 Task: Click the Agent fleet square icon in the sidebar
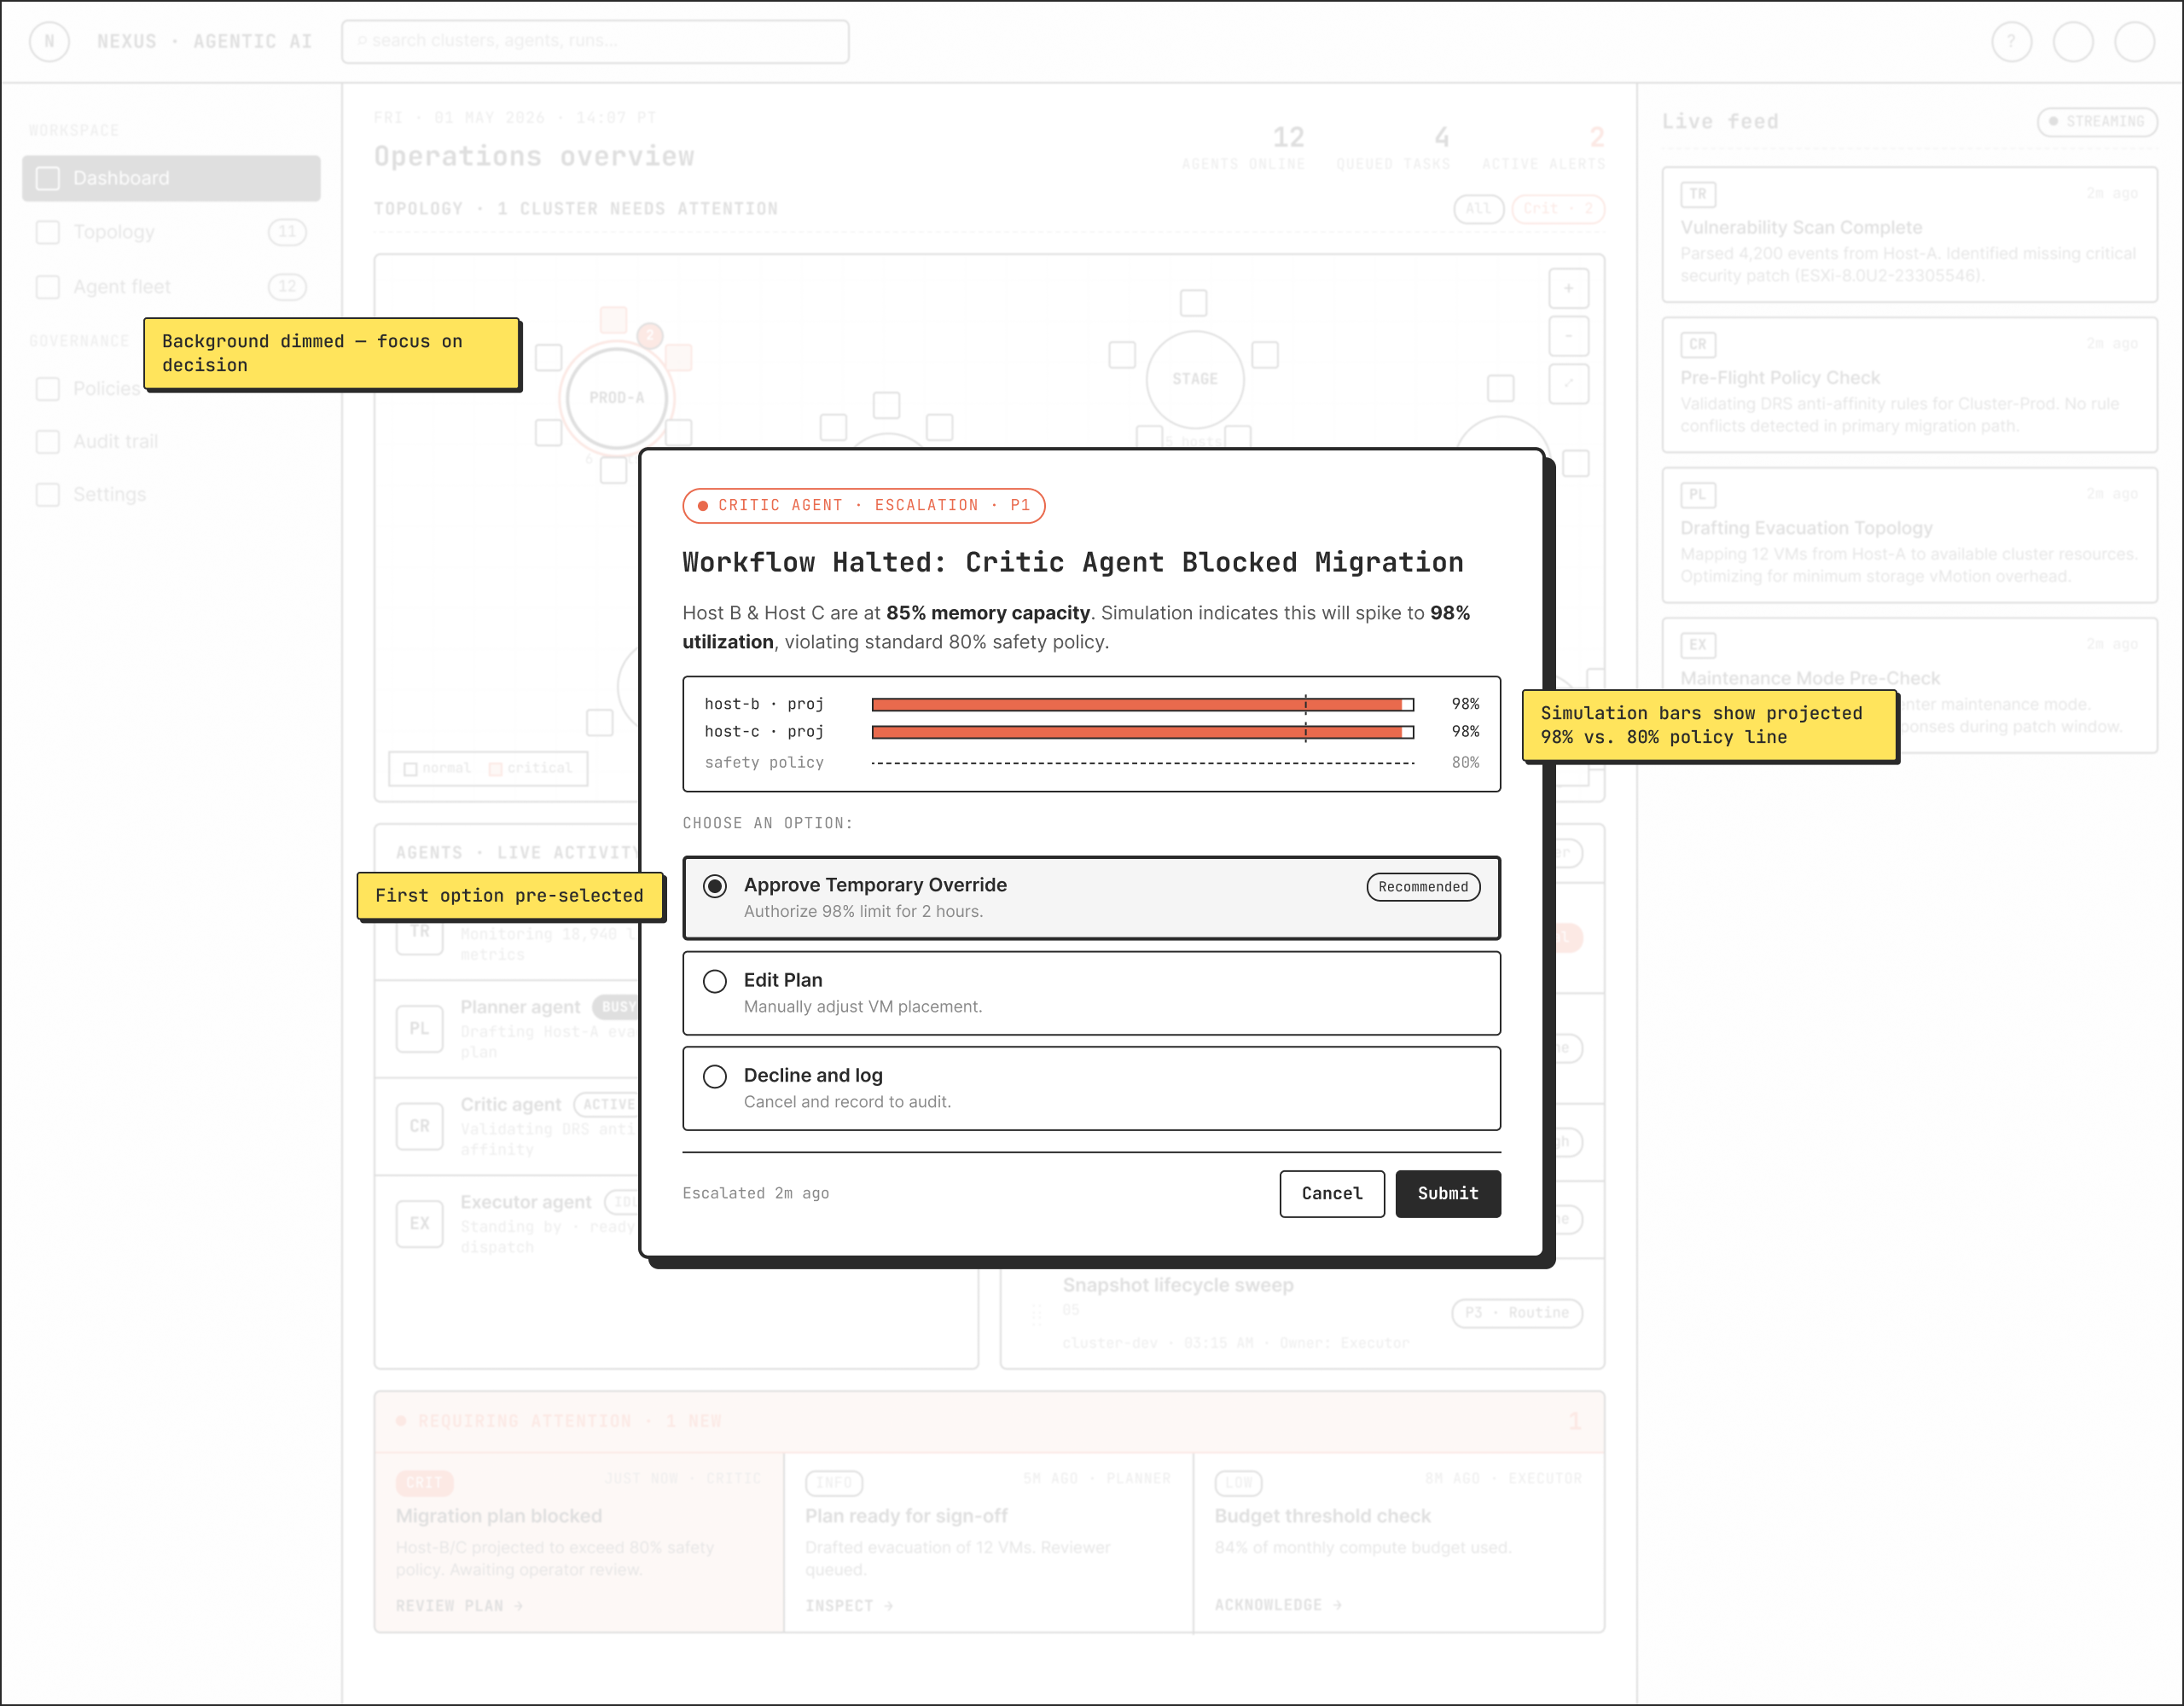pos(48,287)
